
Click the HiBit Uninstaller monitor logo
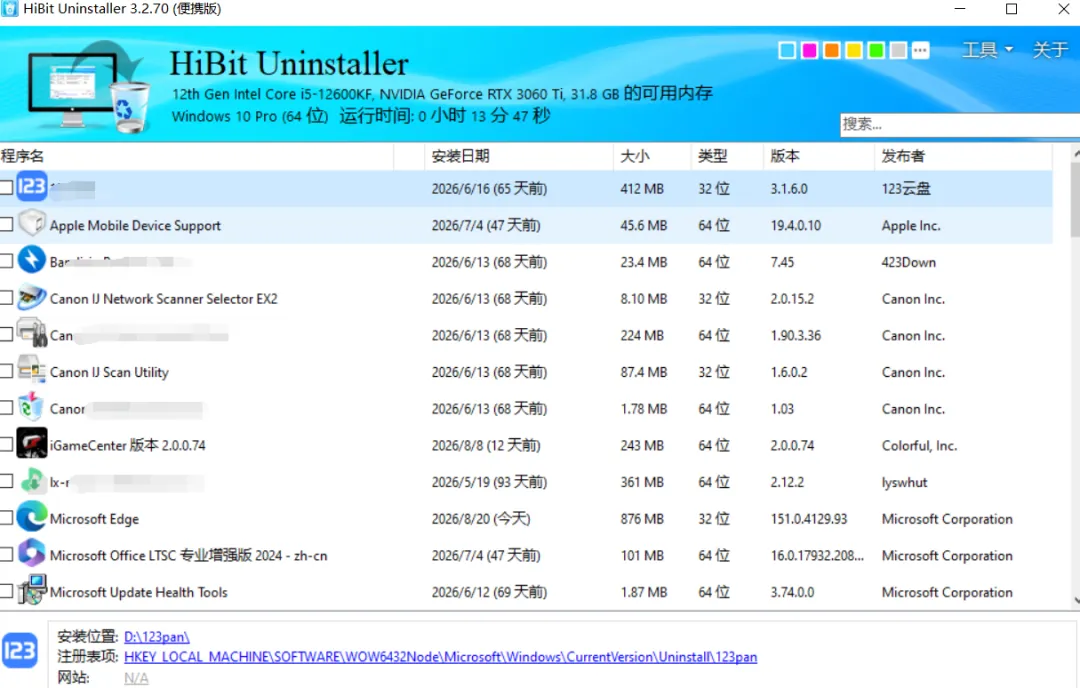pyautogui.click(x=88, y=88)
